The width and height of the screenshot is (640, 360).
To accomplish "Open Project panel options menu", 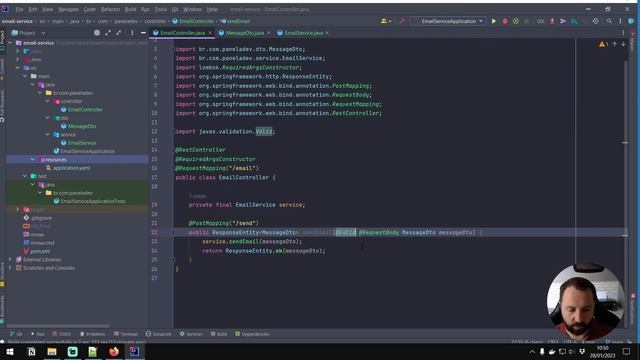I will click(132, 33).
